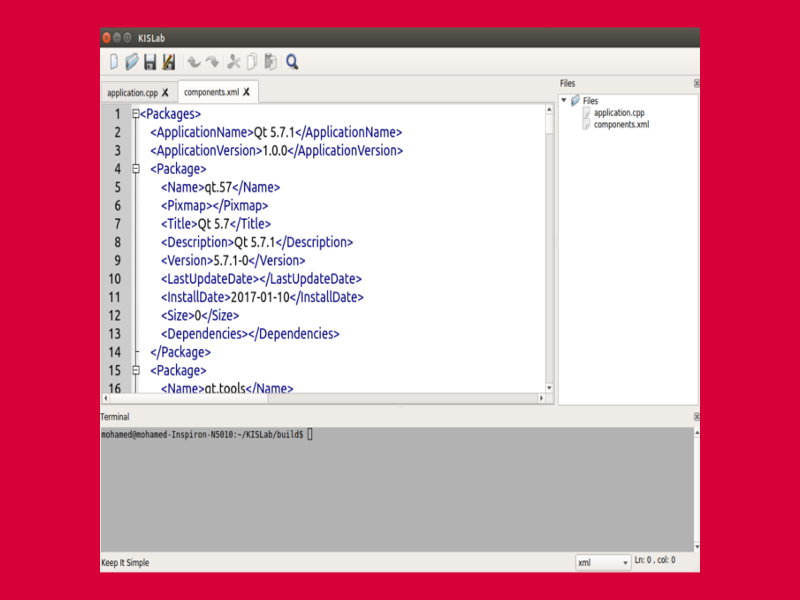800x600 pixels.
Task: Close the Files panel
Action: pos(696,83)
